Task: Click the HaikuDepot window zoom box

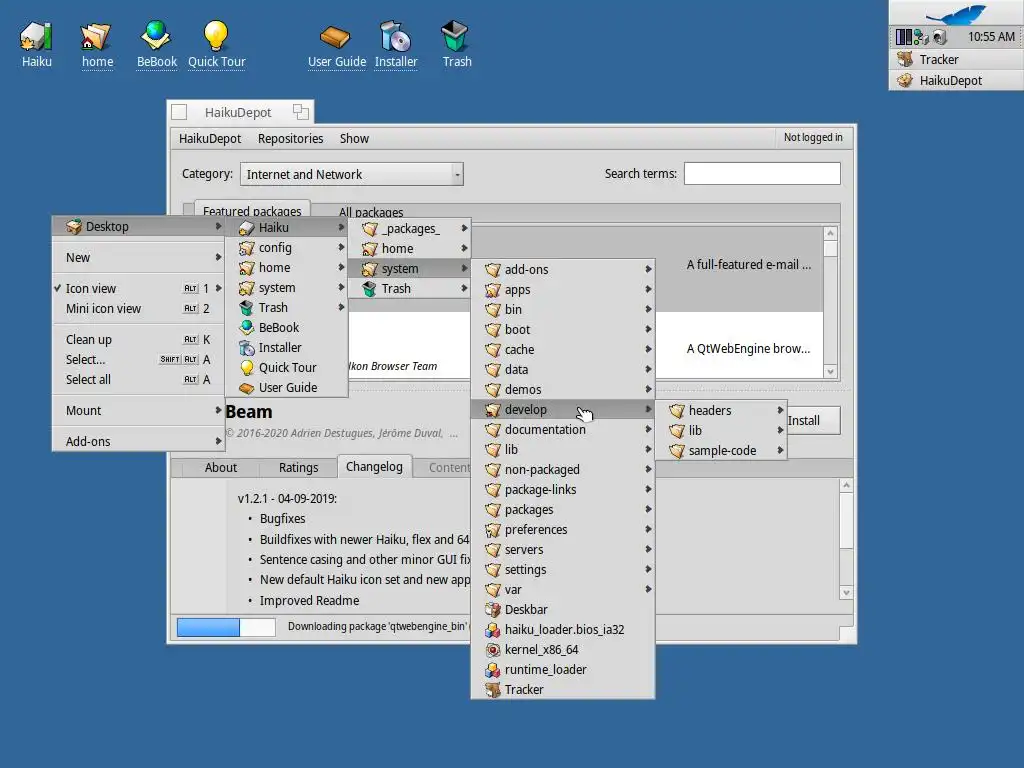Action: tap(300, 112)
